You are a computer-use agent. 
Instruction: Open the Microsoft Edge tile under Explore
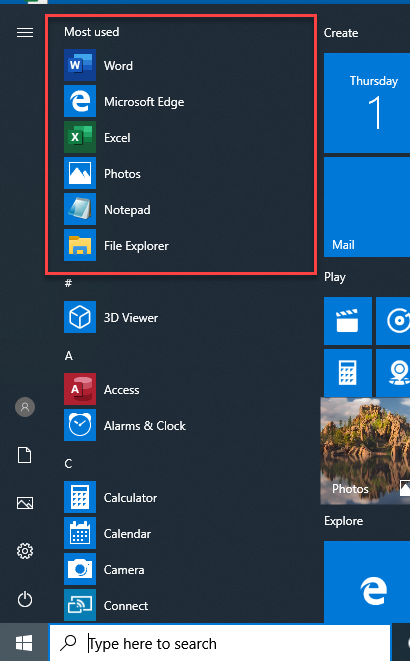[367, 582]
